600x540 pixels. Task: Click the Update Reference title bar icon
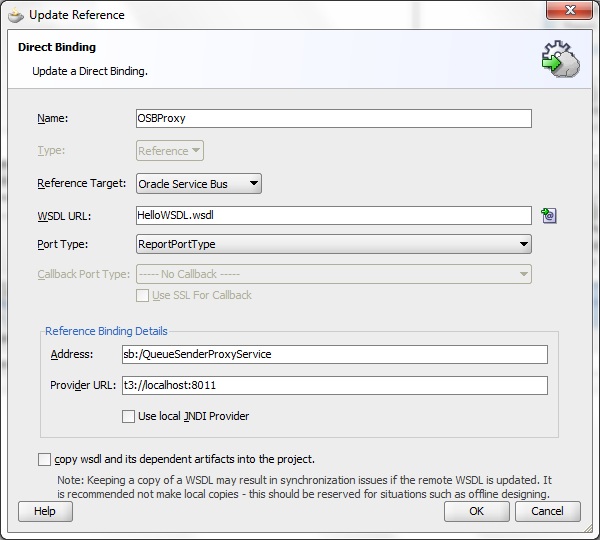[16, 15]
